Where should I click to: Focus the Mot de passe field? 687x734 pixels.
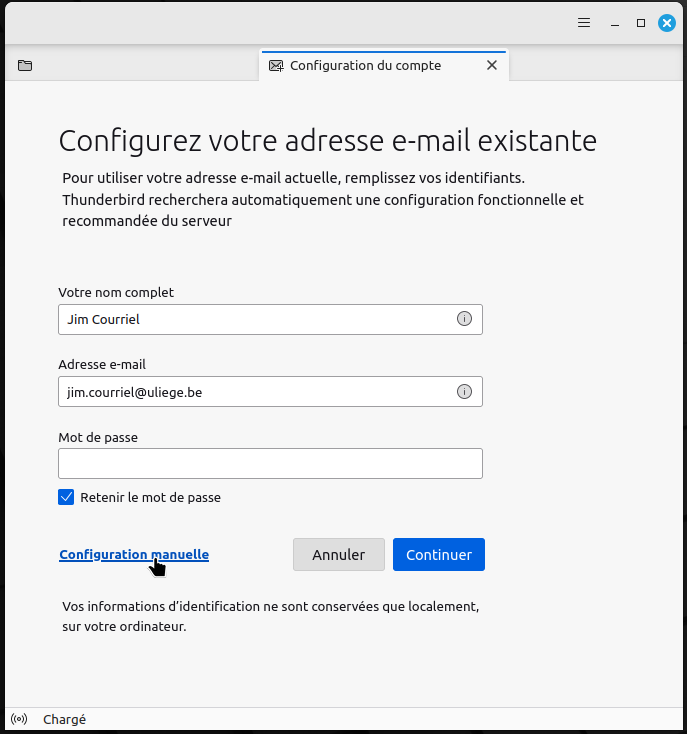(270, 463)
